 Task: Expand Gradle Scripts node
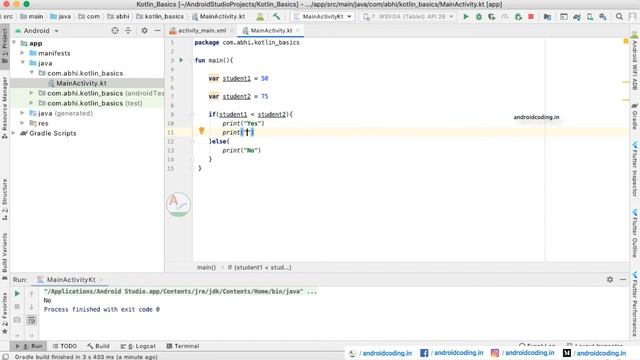14,133
